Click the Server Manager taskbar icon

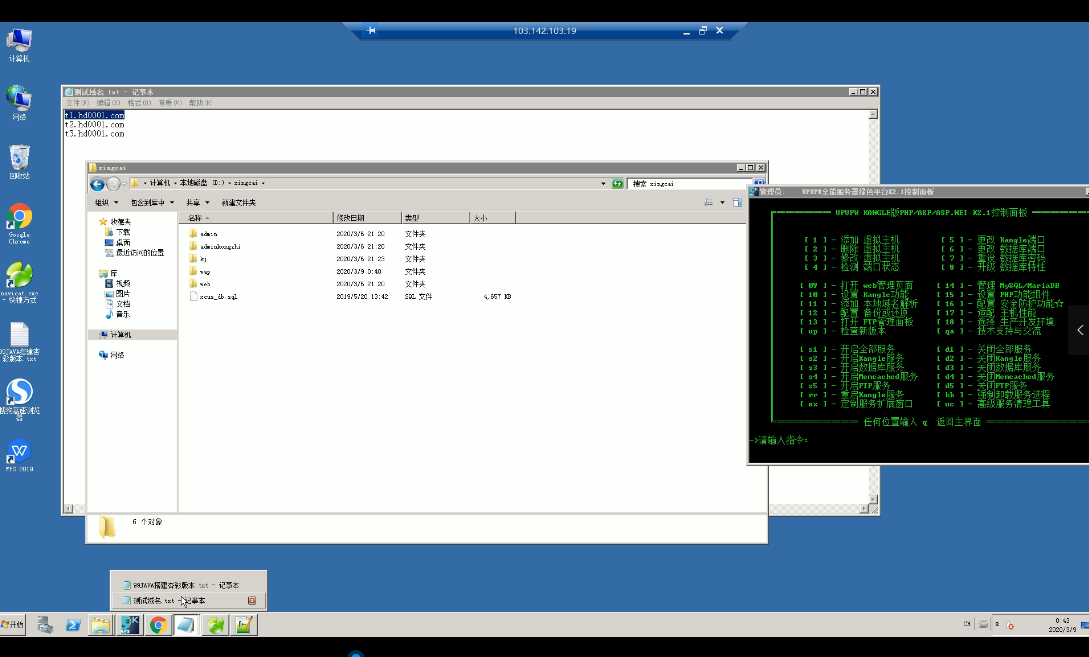45,625
